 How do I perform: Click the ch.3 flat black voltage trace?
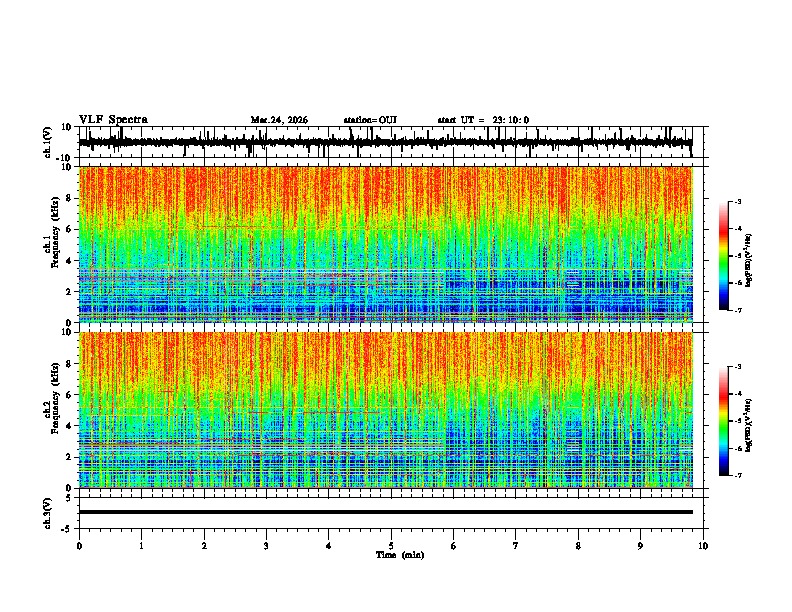[386, 512]
